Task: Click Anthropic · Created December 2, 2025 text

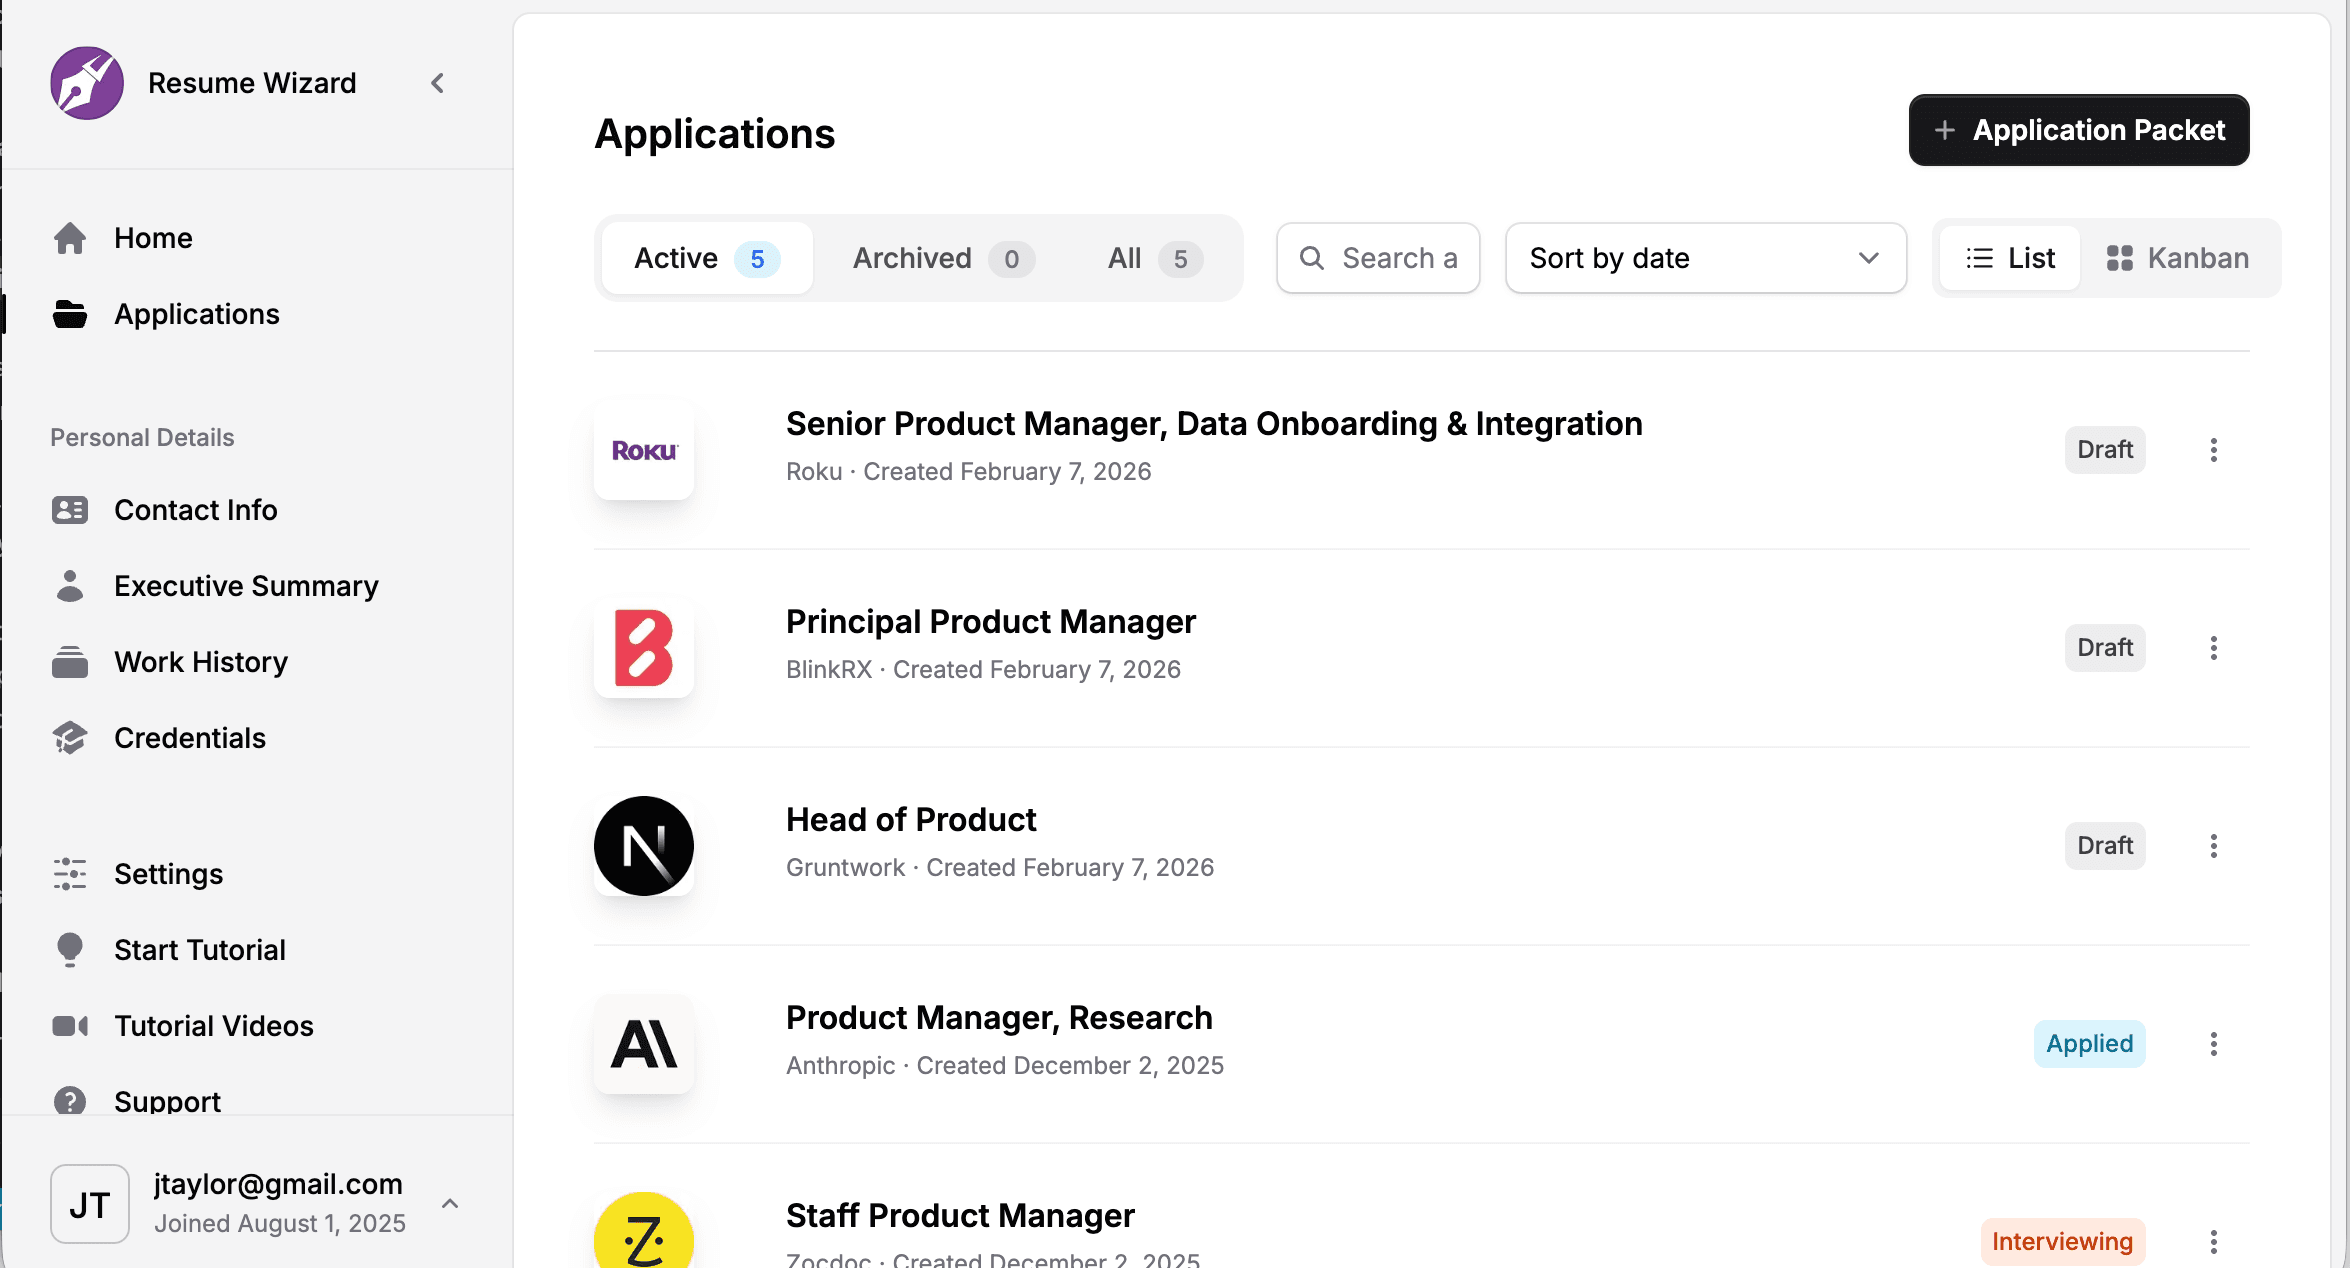Action: coord(1005,1066)
